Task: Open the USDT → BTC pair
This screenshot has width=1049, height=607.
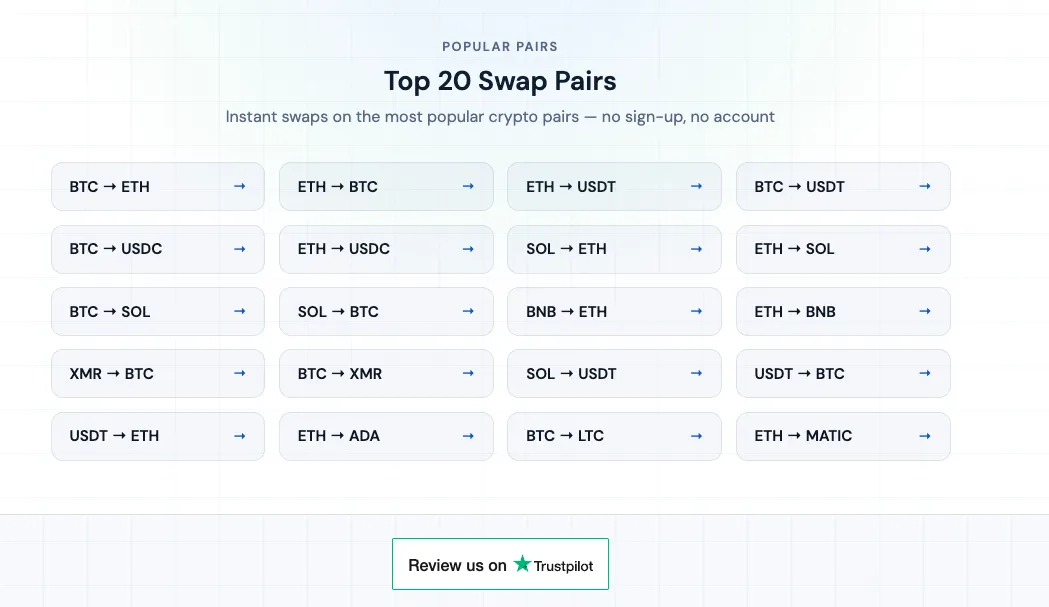Action: 843,373
